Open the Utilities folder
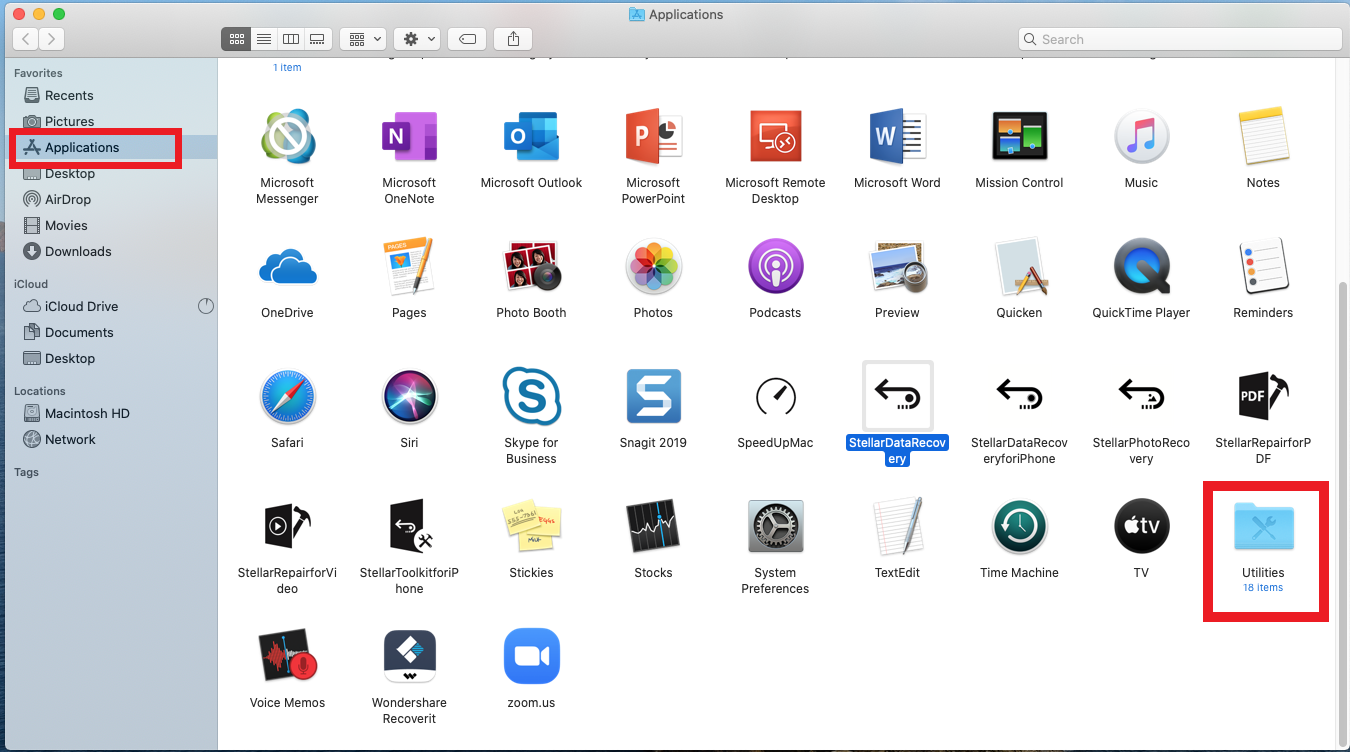 coord(1263,527)
